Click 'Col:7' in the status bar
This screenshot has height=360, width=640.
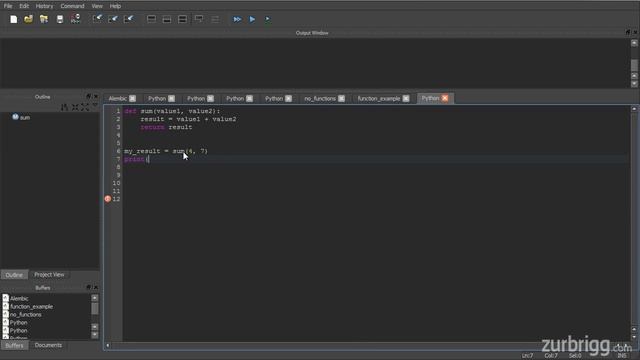coord(551,356)
